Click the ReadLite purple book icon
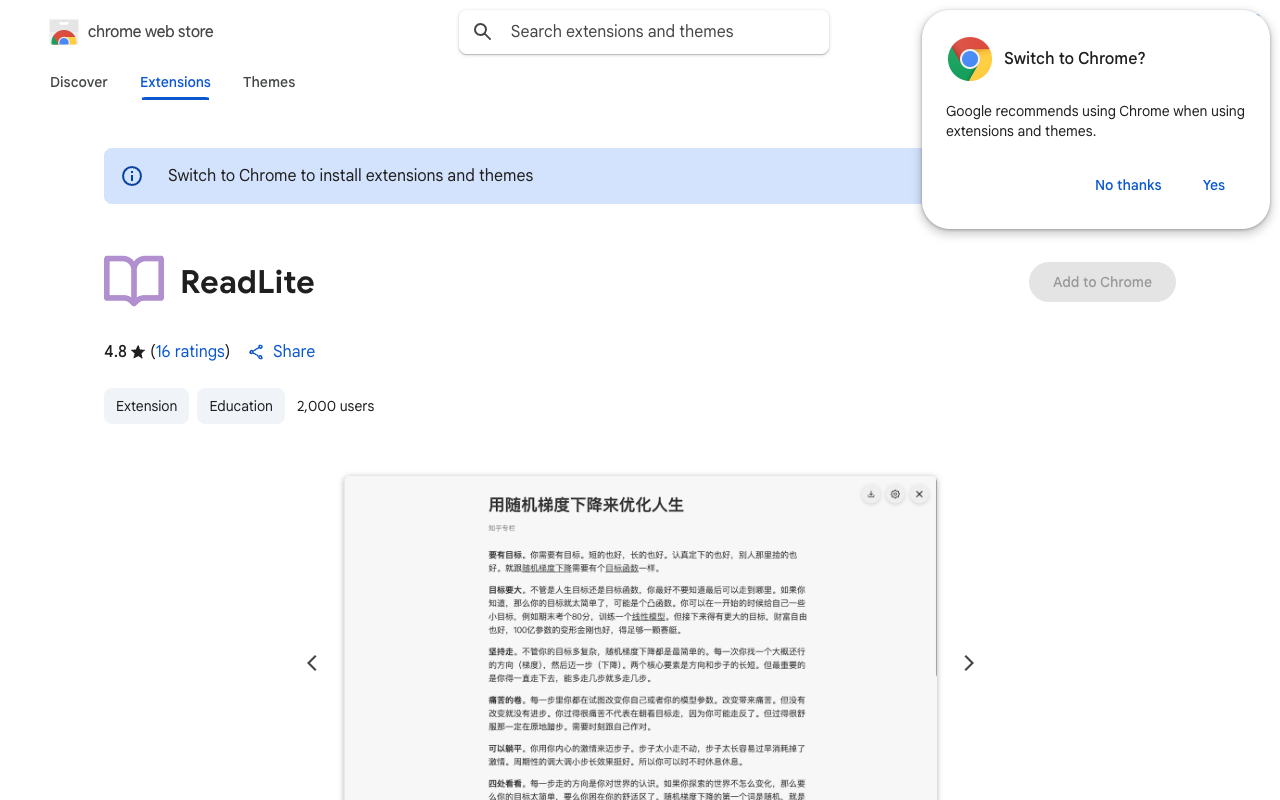Viewport: 1280px width, 800px height. coord(134,281)
